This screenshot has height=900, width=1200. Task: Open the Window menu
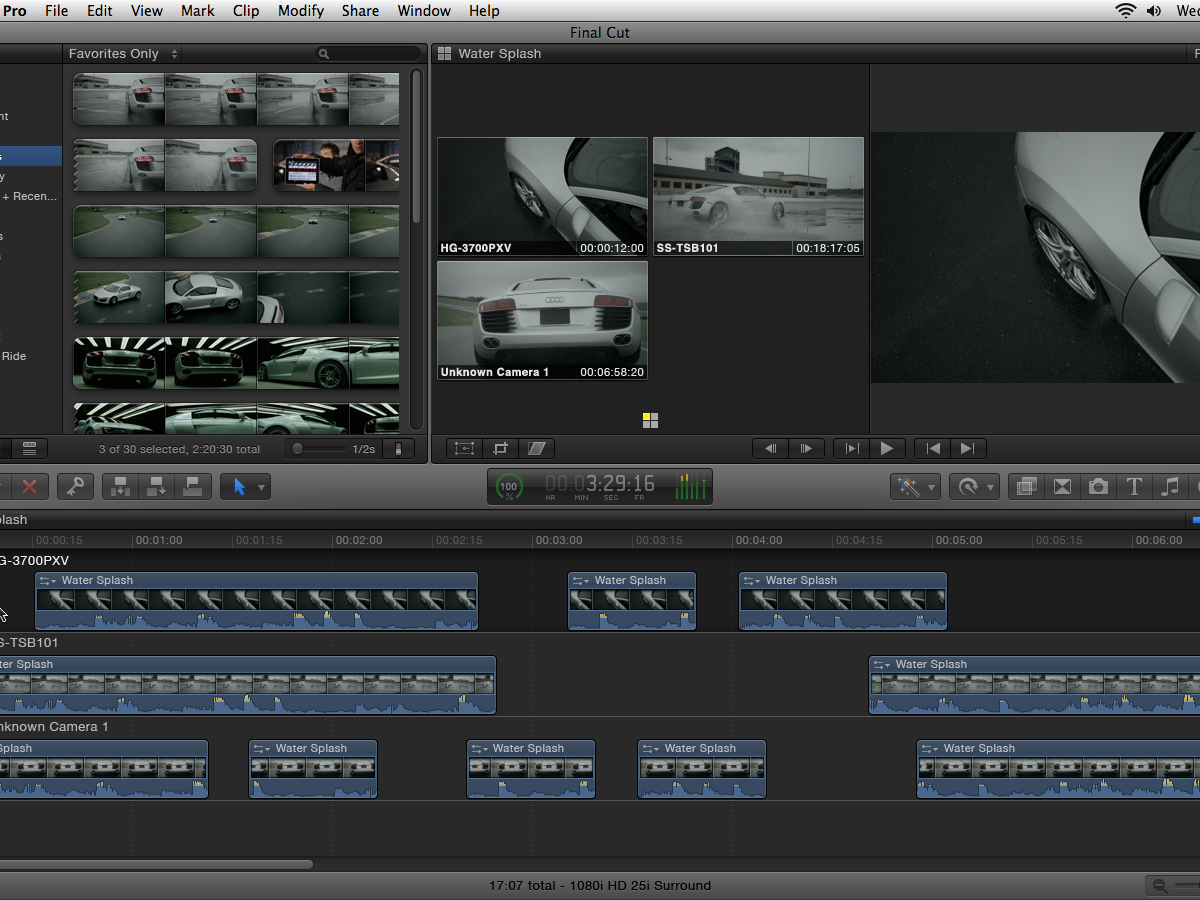click(424, 11)
